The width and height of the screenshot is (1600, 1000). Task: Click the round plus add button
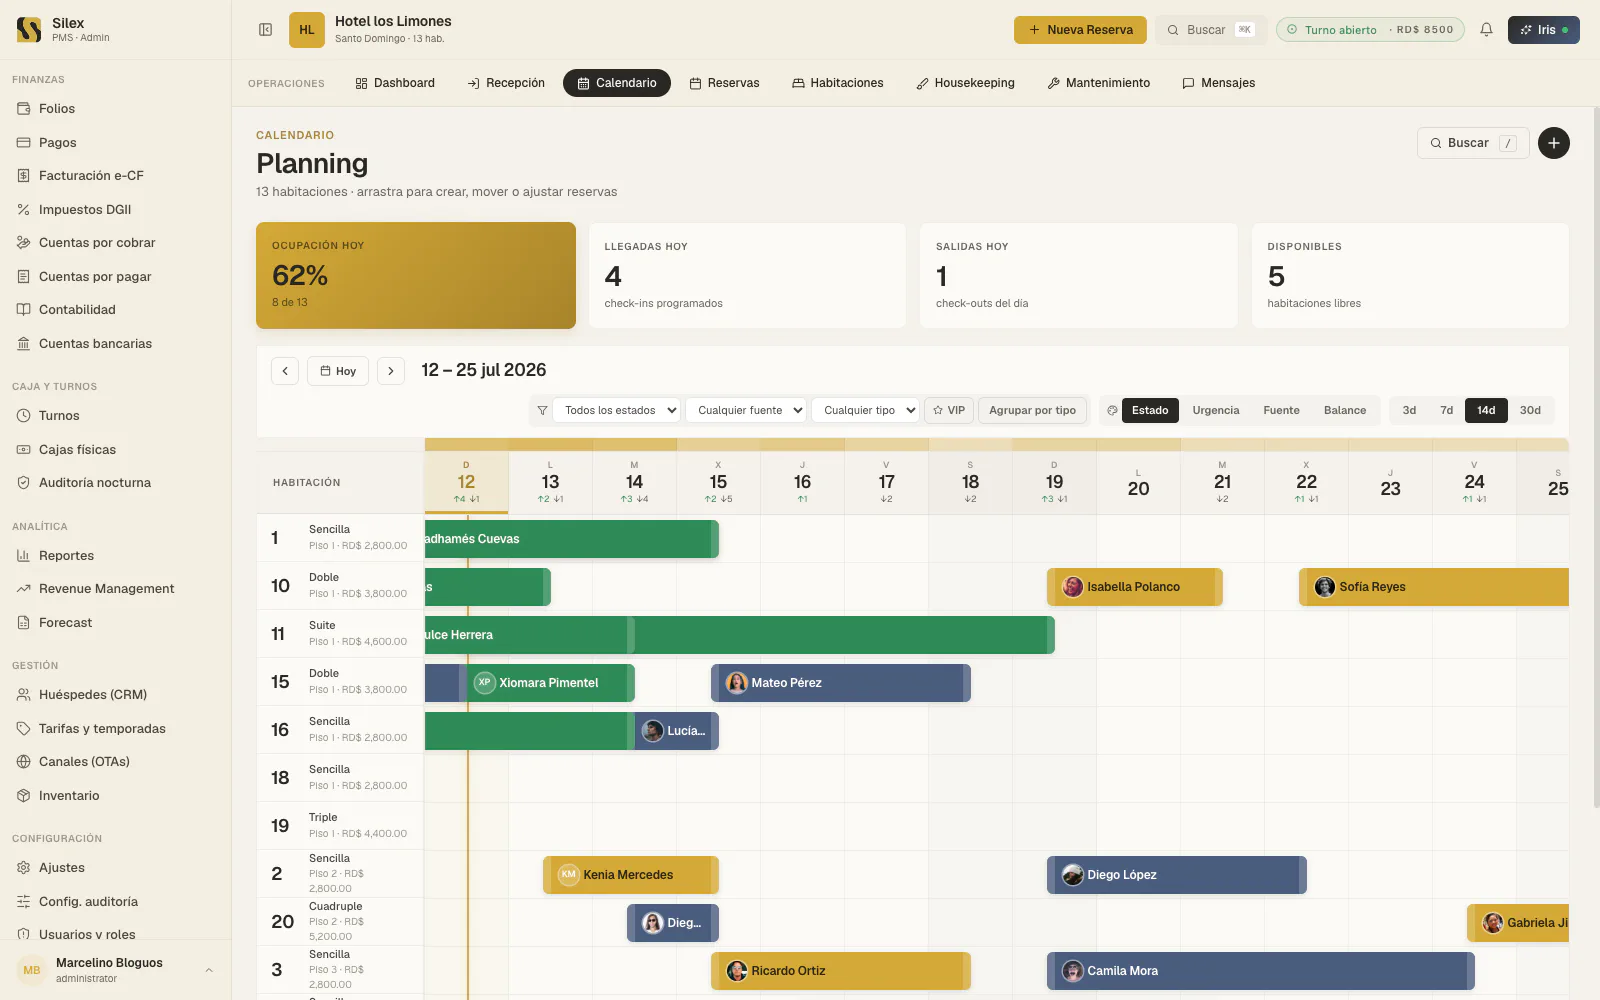(x=1553, y=143)
